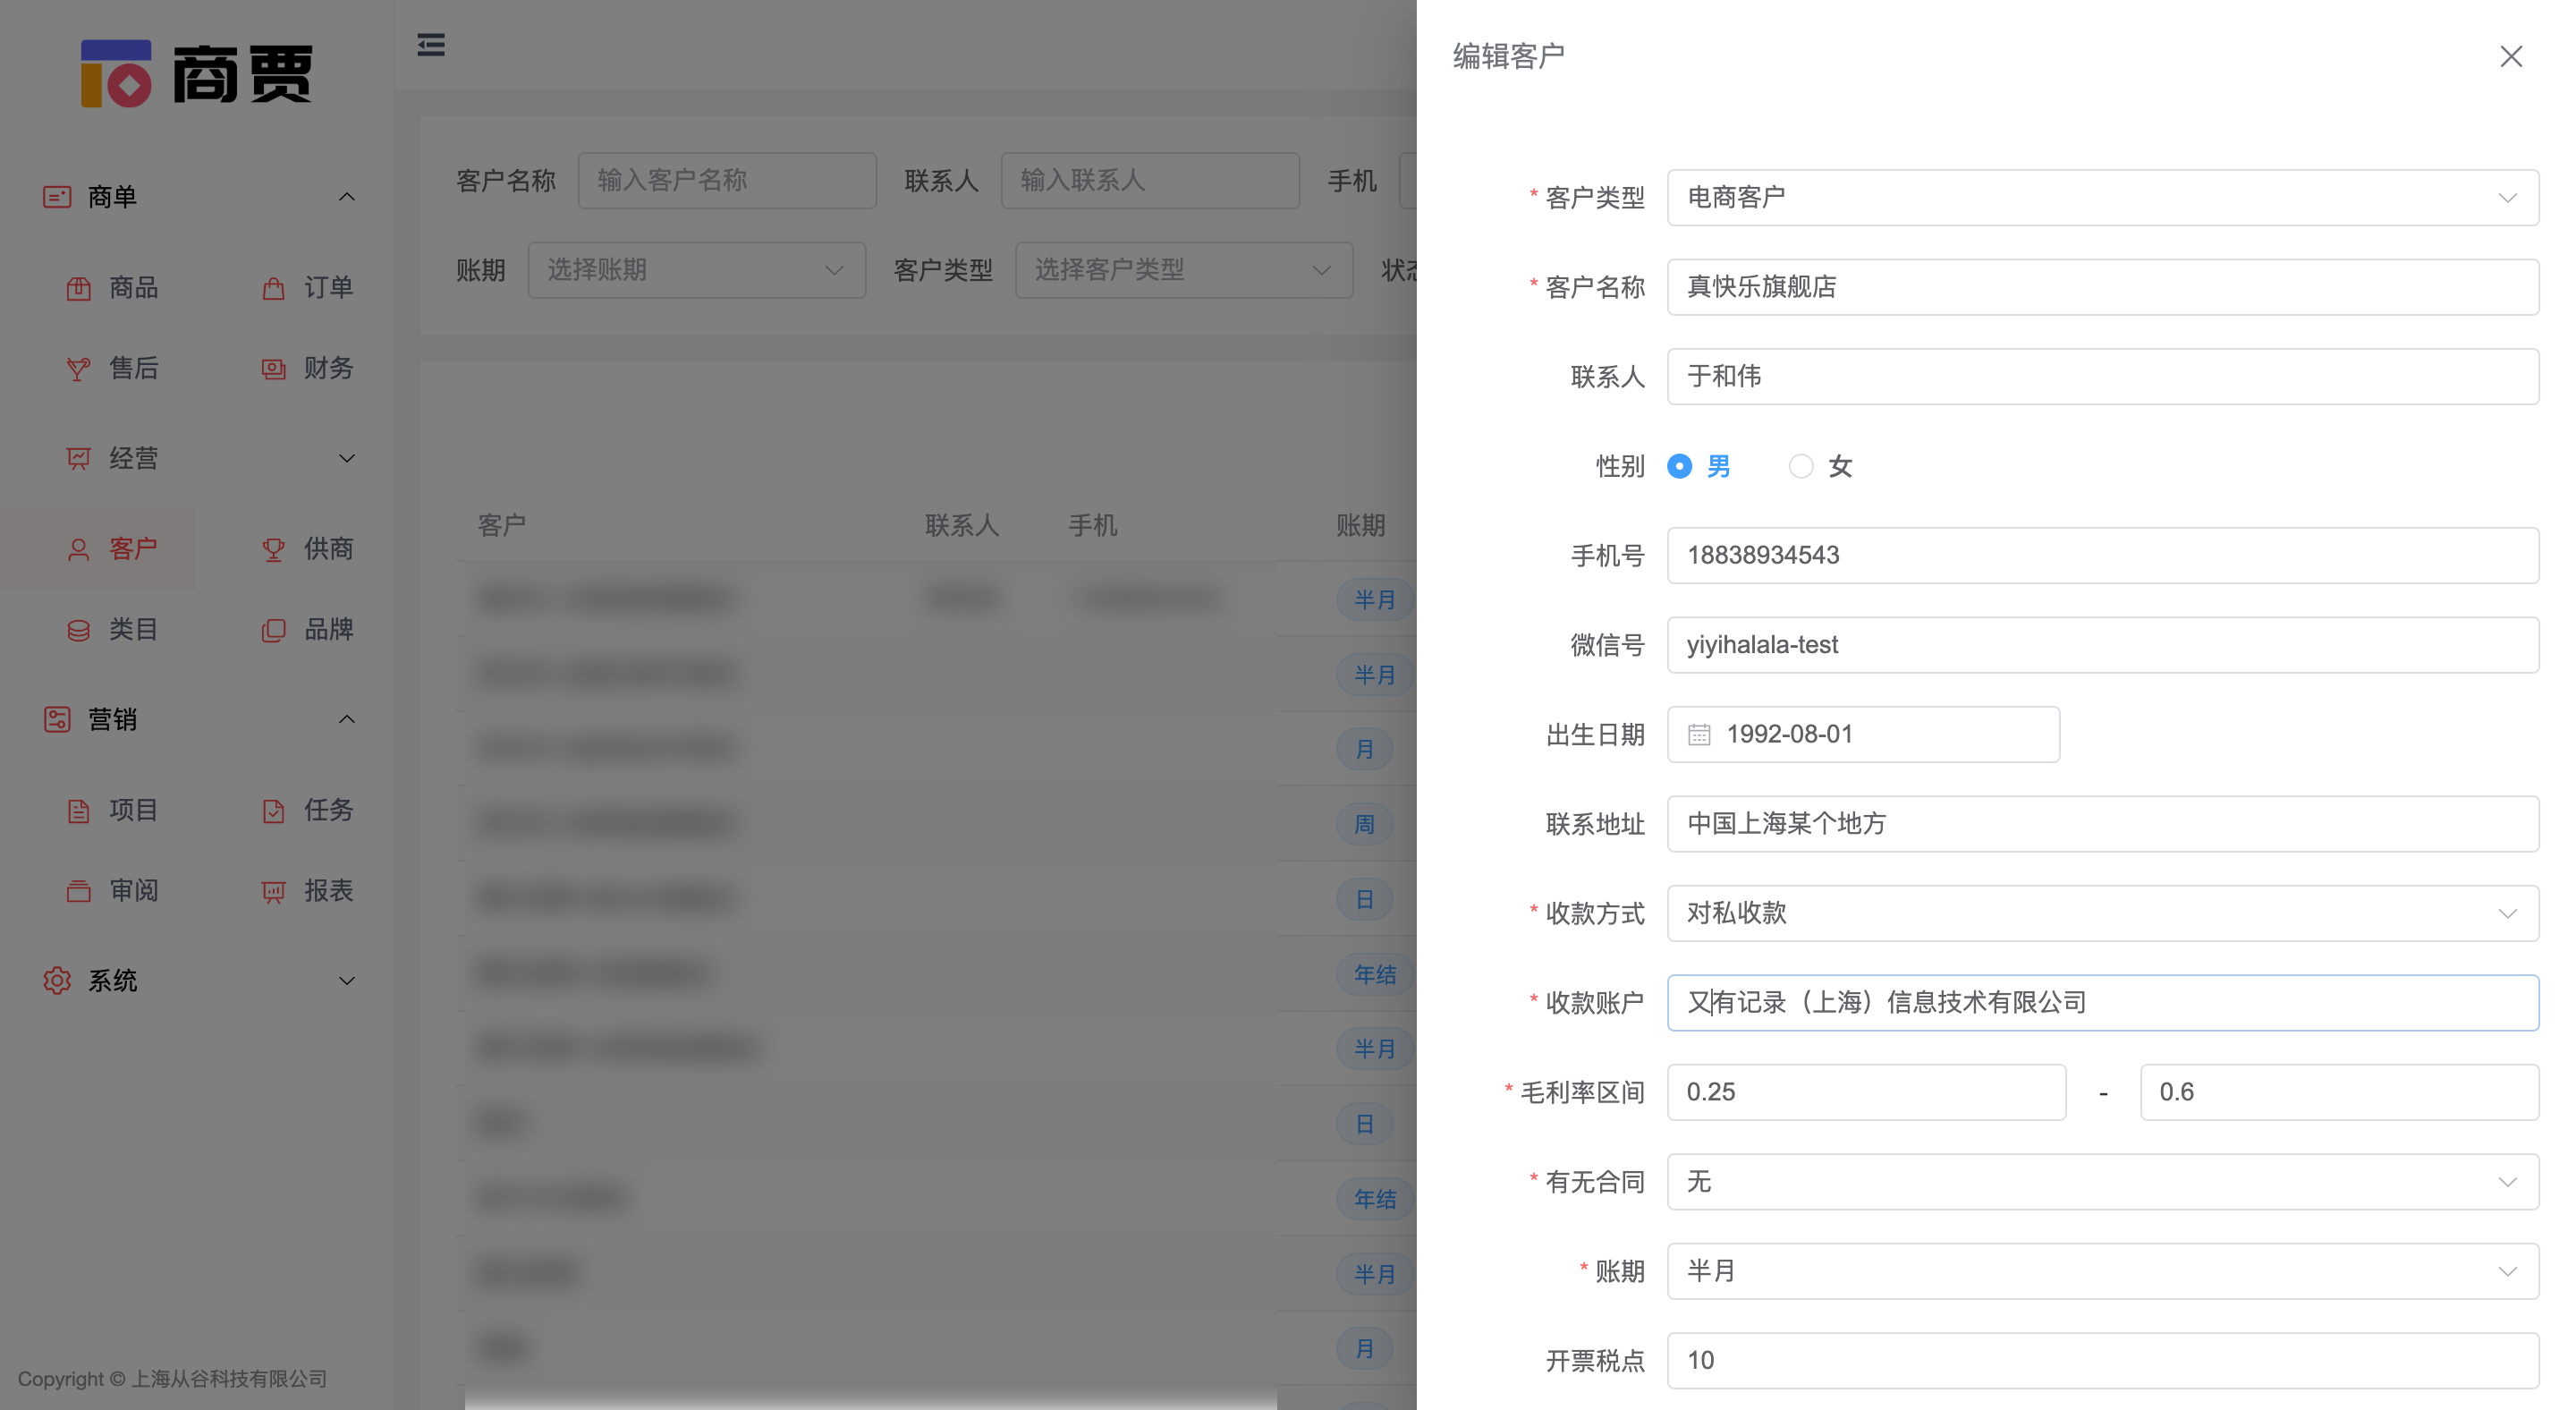Open the calendar icon beside 出生日期
The height and width of the screenshot is (1410, 2576).
pyautogui.click(x=1700, y=733)
